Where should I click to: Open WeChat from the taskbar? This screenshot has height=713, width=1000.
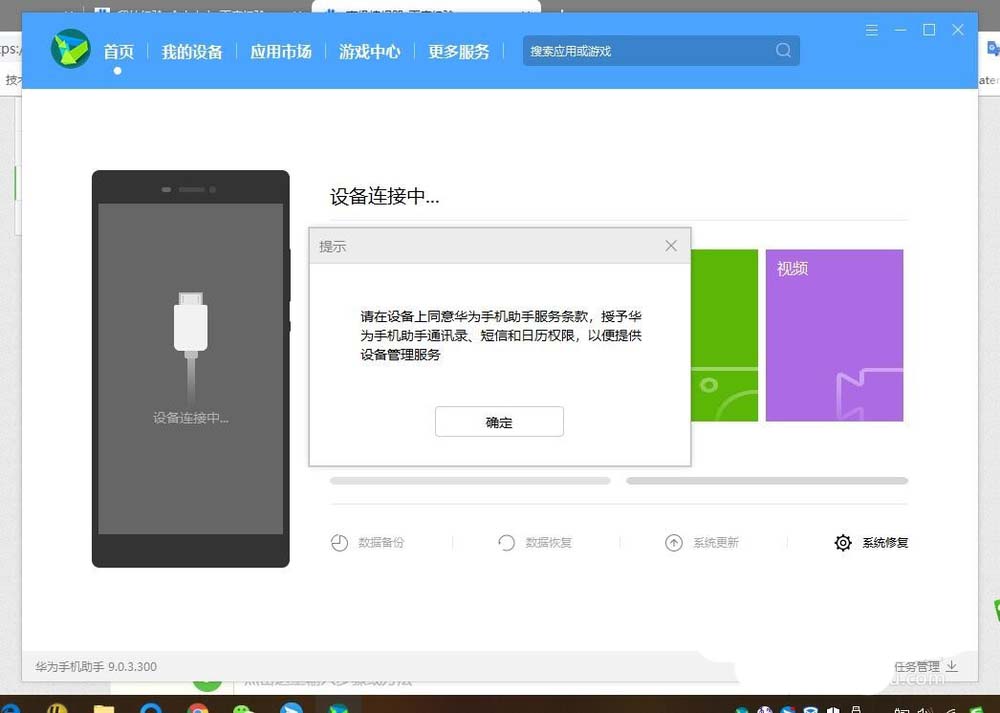coord(244,709)
